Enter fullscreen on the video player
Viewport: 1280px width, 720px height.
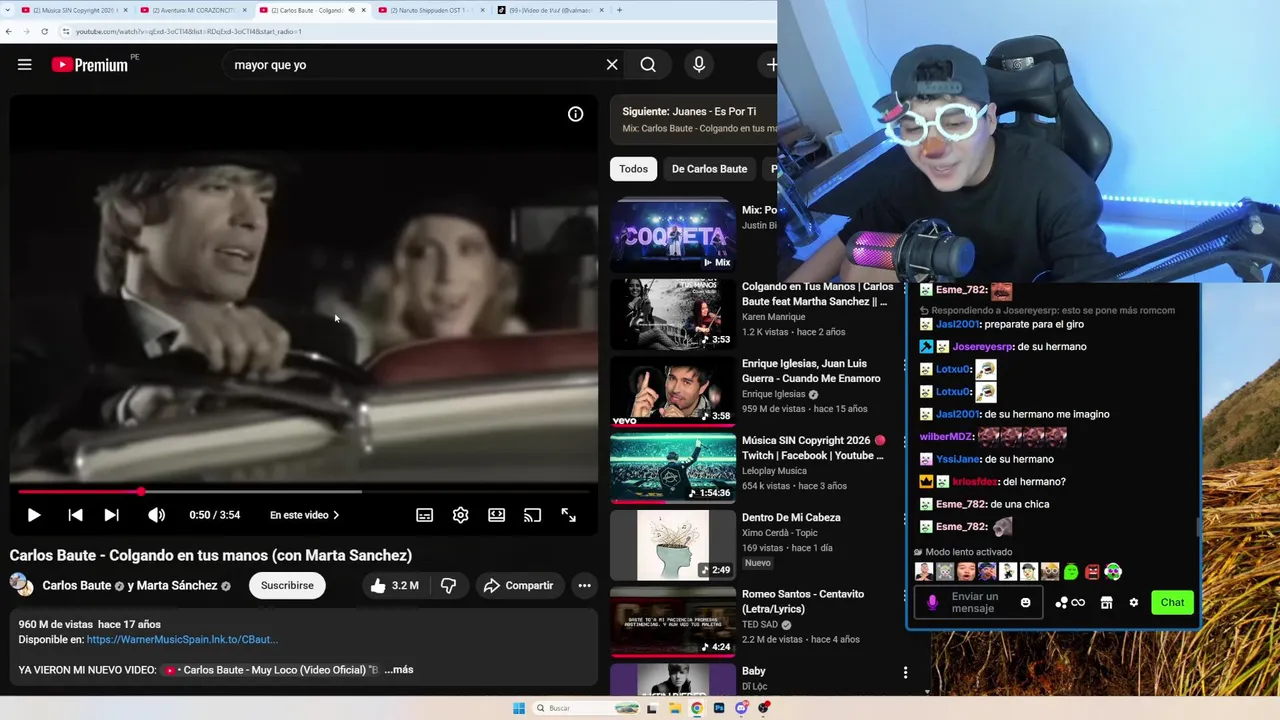coord(568,515)
